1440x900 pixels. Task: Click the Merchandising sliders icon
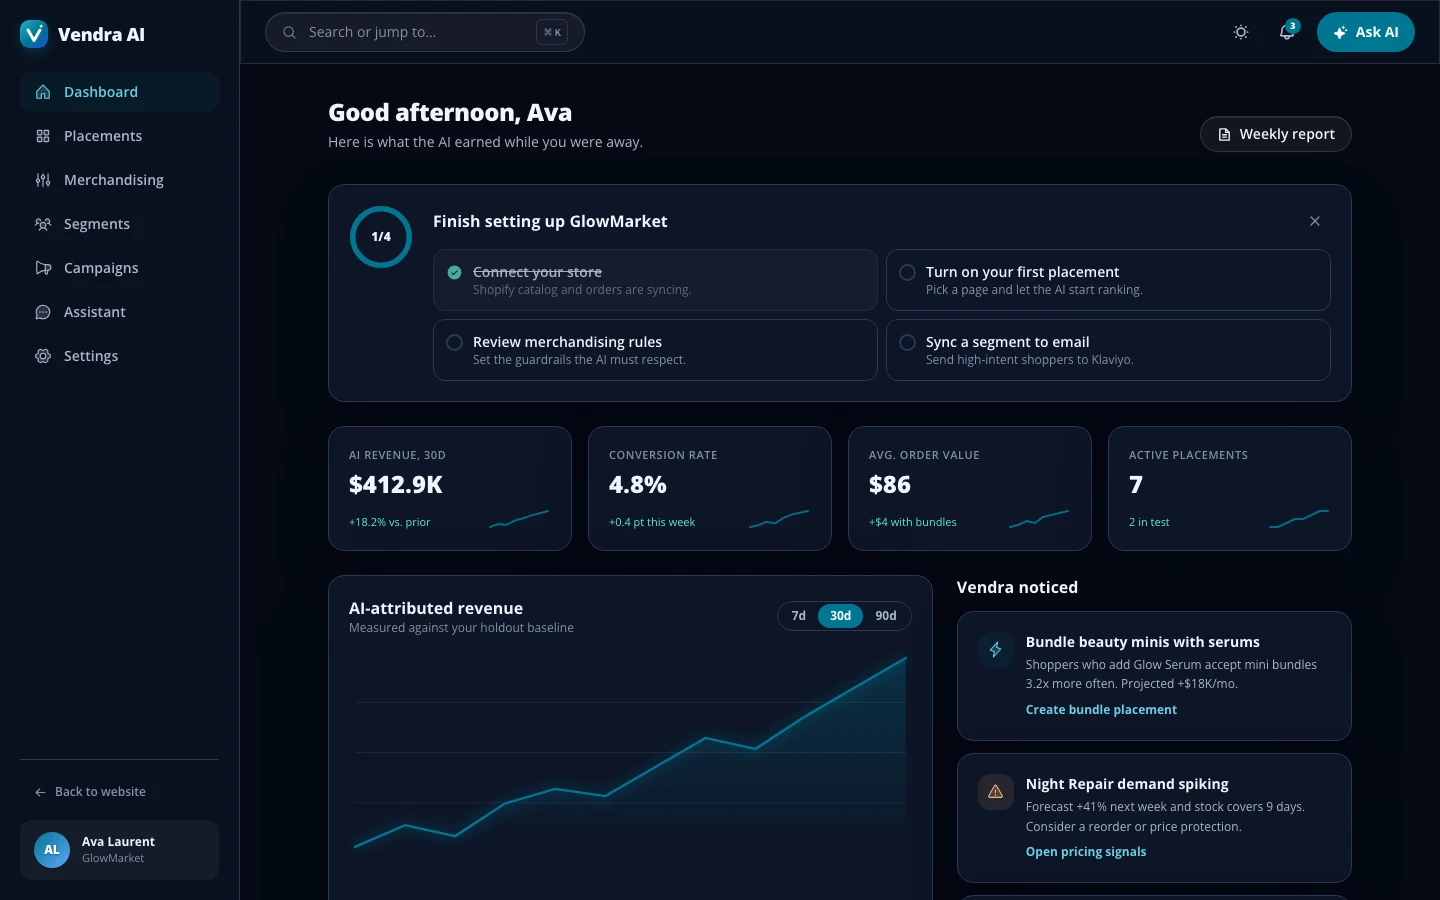(x=43, y=180)
